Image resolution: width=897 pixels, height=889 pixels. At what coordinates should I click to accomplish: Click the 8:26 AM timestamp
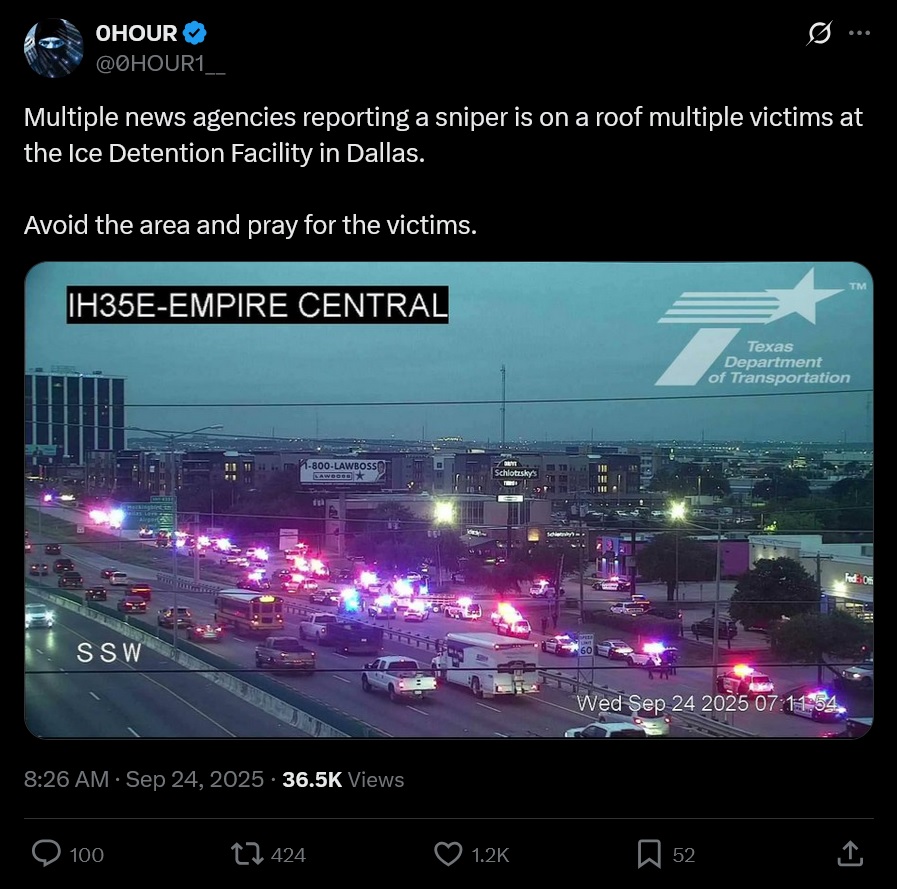click(x=66, y=779)
